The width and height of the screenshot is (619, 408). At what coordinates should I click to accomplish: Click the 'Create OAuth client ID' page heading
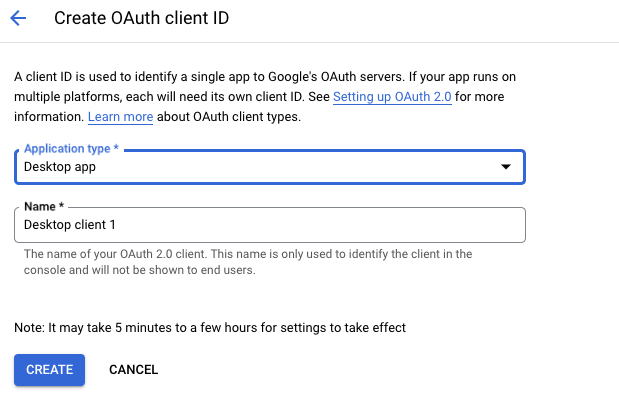[147, 18]
